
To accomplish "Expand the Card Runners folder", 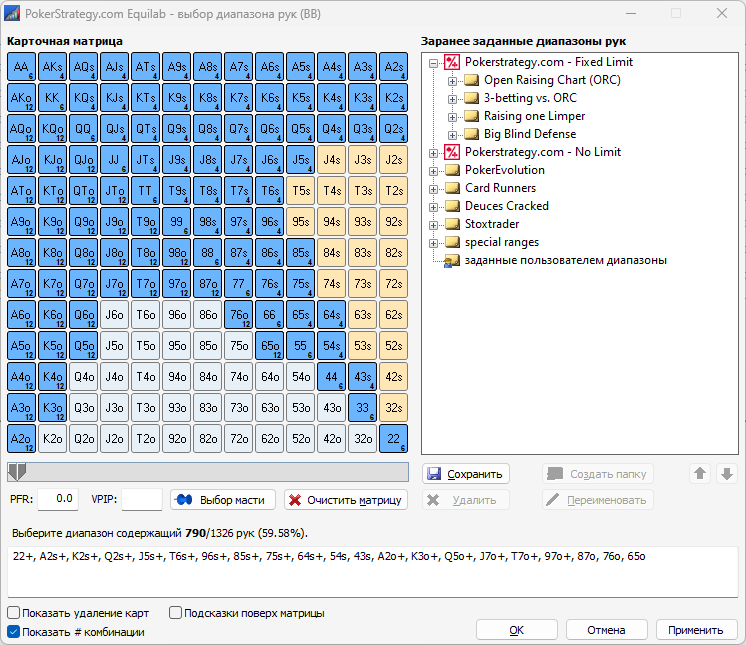I will tap(433, 189).
